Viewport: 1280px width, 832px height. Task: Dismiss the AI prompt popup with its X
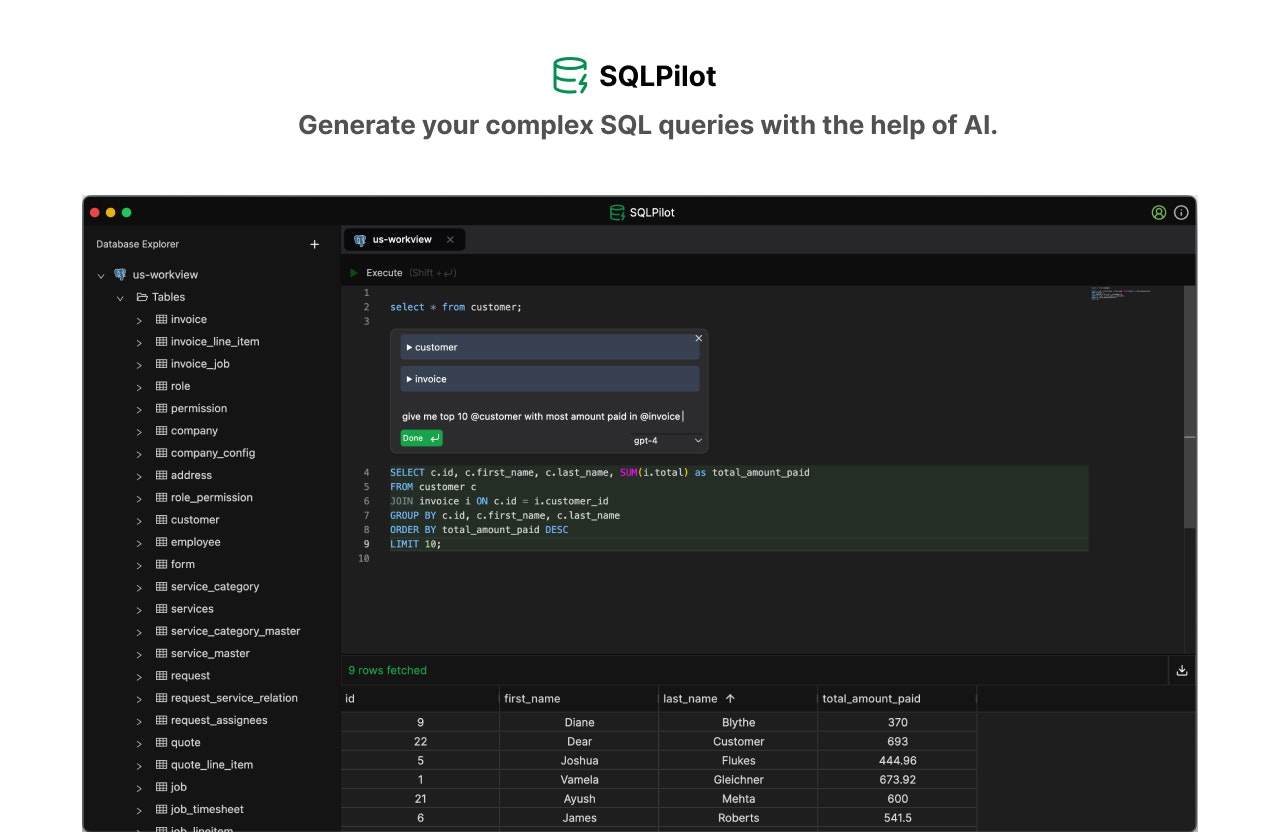click(x=699, y=338)
